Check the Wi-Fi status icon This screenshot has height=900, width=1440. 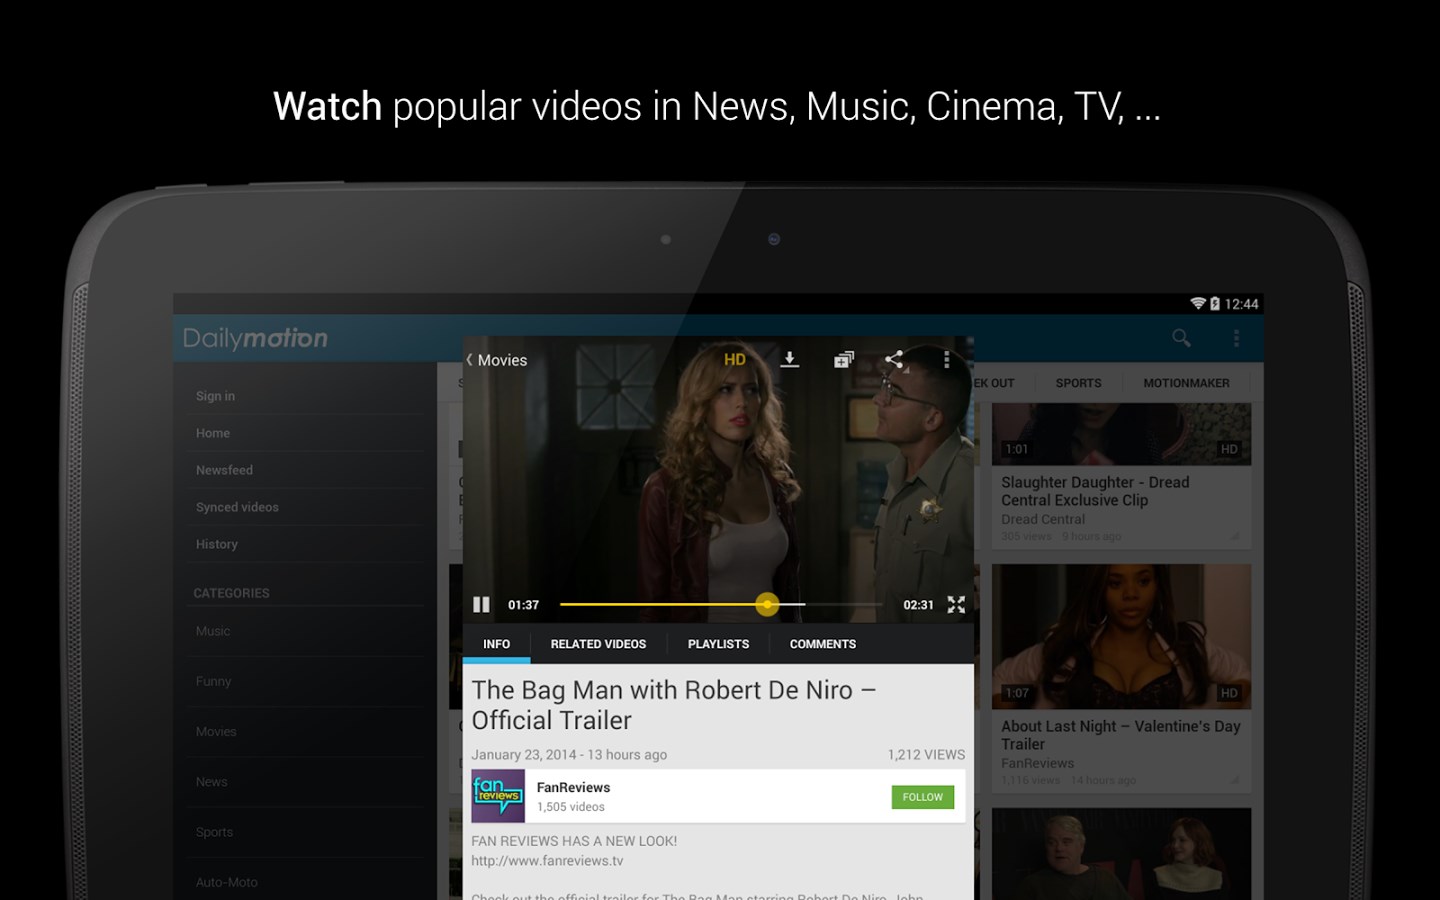pos(1197,304)
